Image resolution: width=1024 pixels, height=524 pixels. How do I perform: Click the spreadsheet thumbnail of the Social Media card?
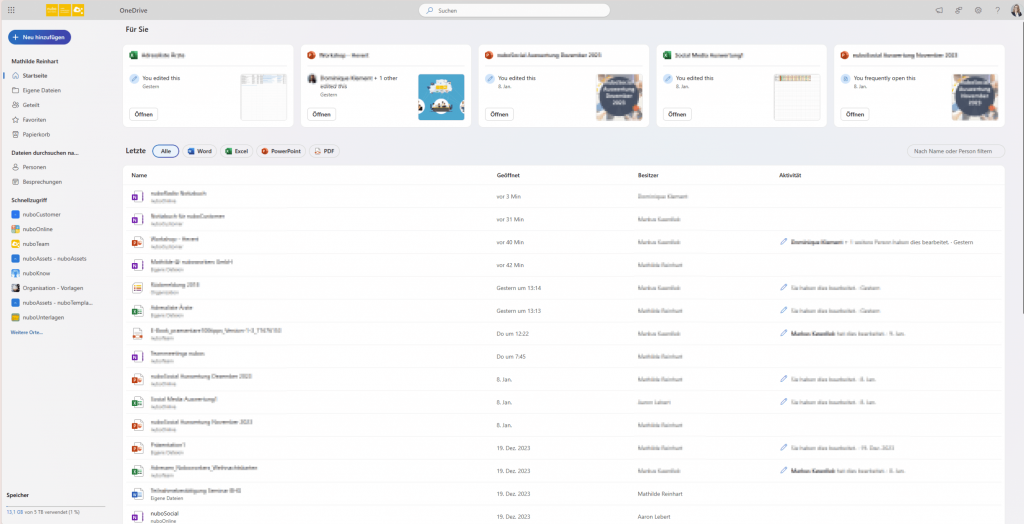click(797, 97)
